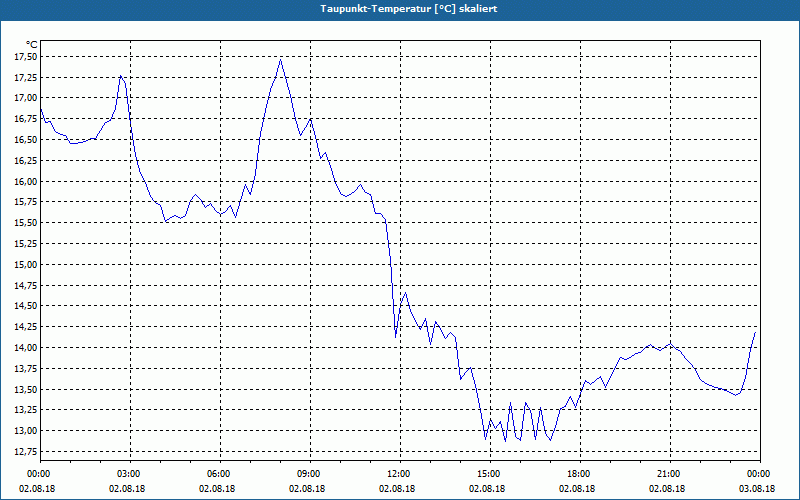Viewport: 800px width, 500px height.
Task: Click the 16,75 y-axis label
Action: coord(25,119)
